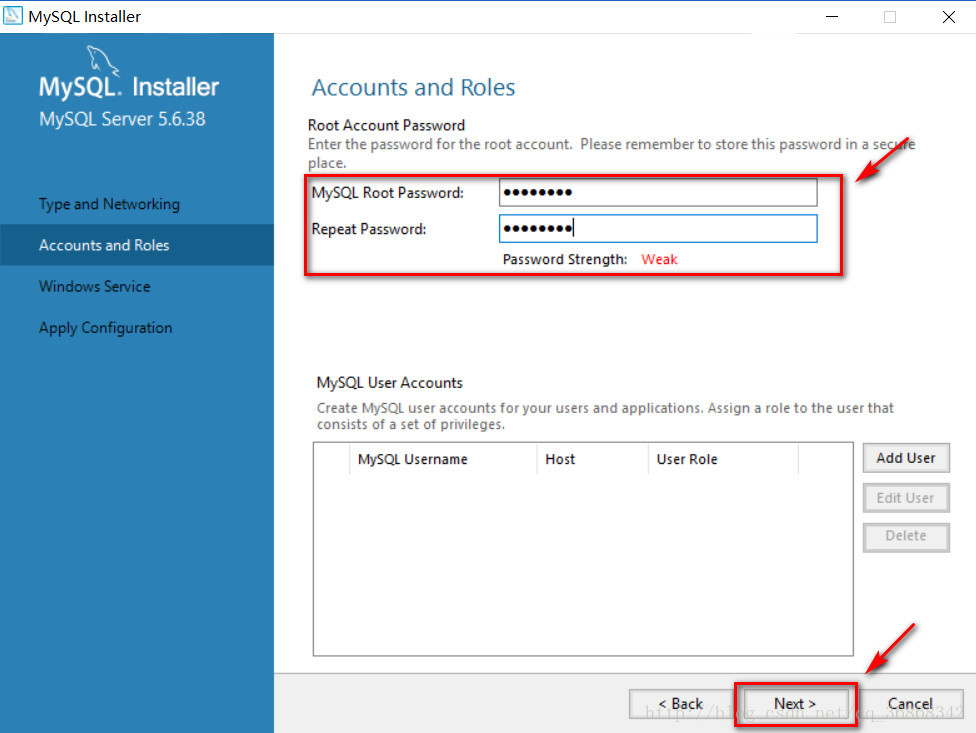Return using the < Back button
The width and height of the screenshot is (976, 733).
click(x=681, y=704)
